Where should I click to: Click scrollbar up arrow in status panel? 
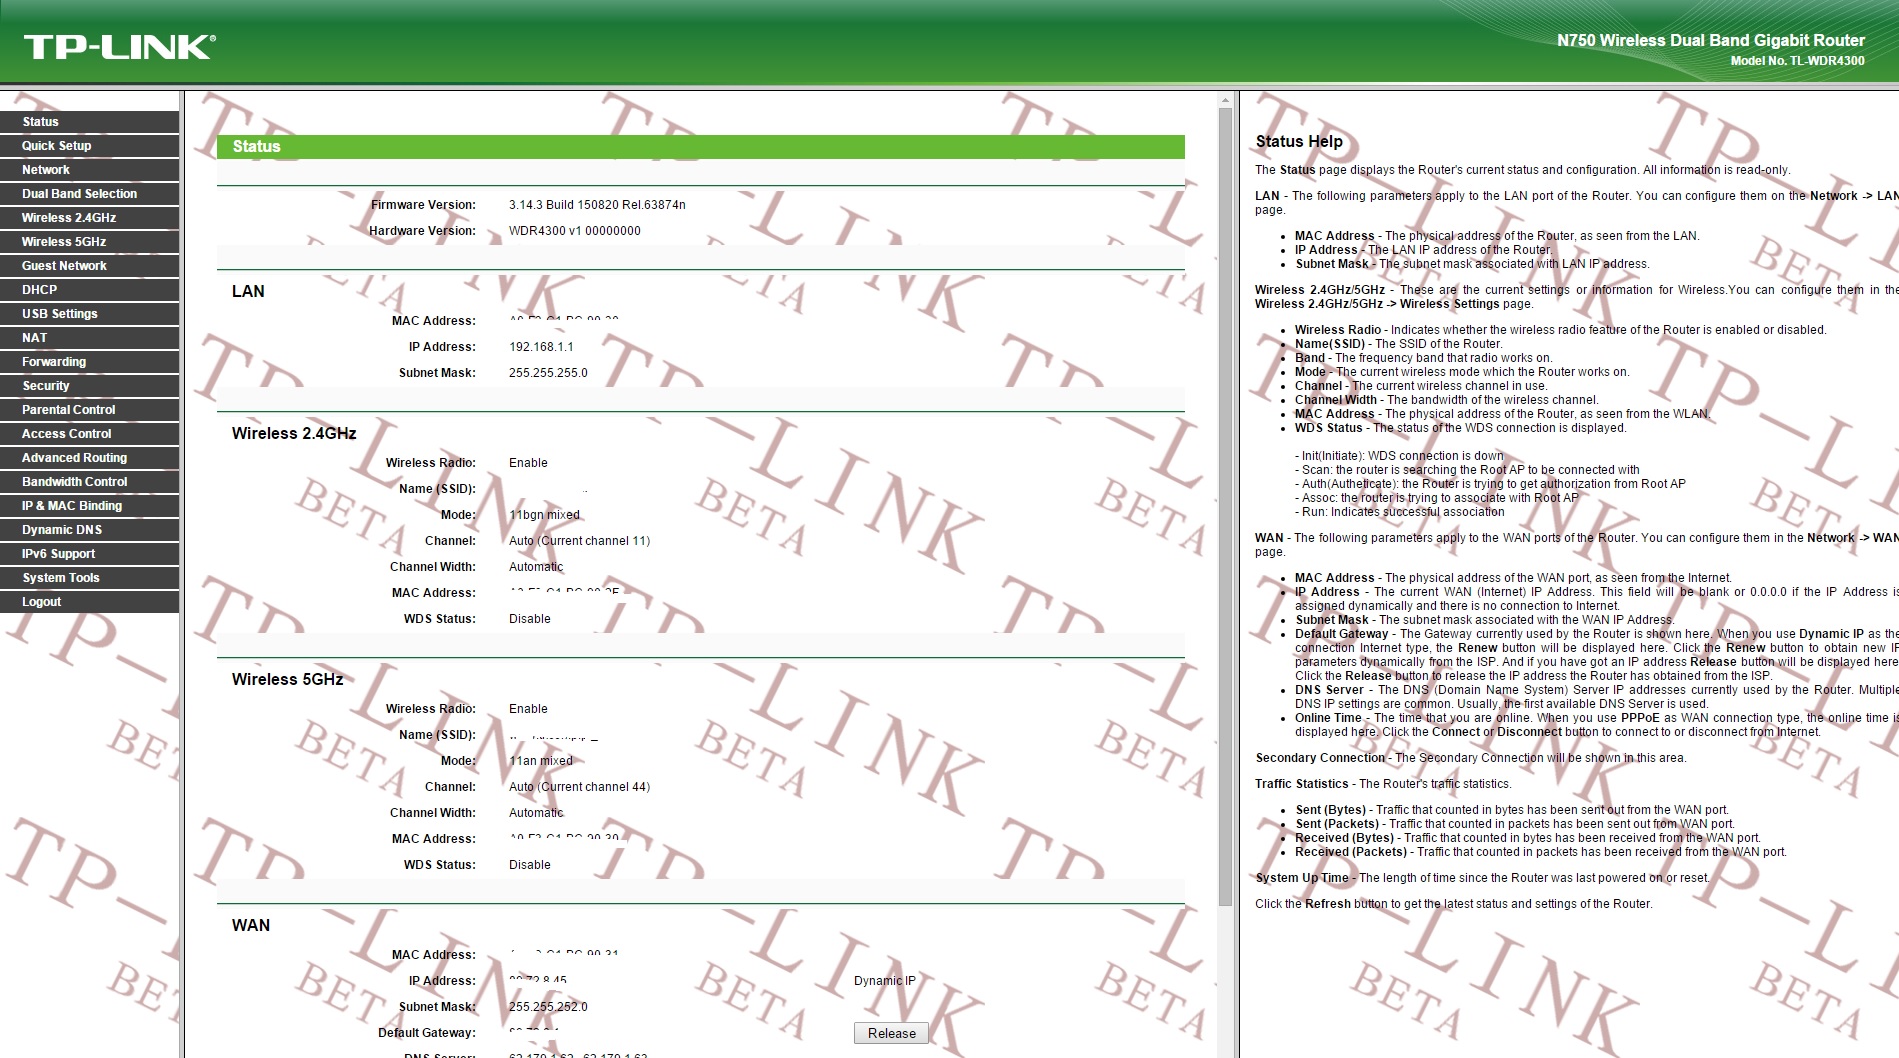click(x=1225, y=101)
